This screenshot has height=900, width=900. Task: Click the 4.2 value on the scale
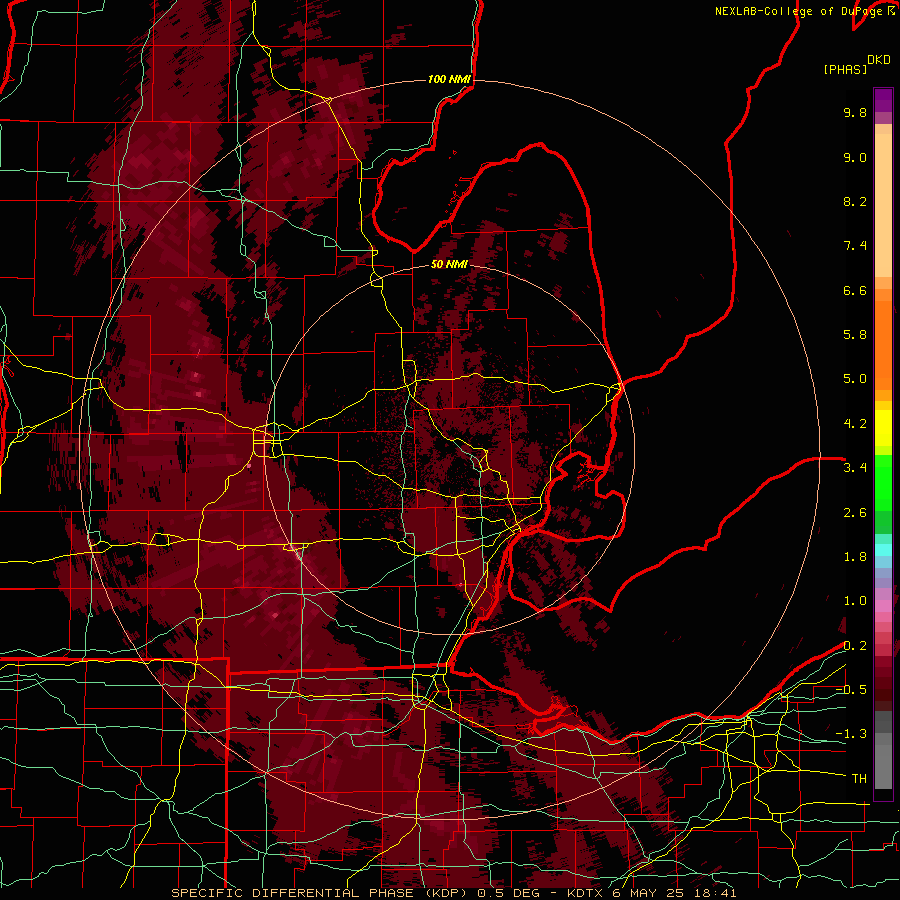(x=855, y=424)
